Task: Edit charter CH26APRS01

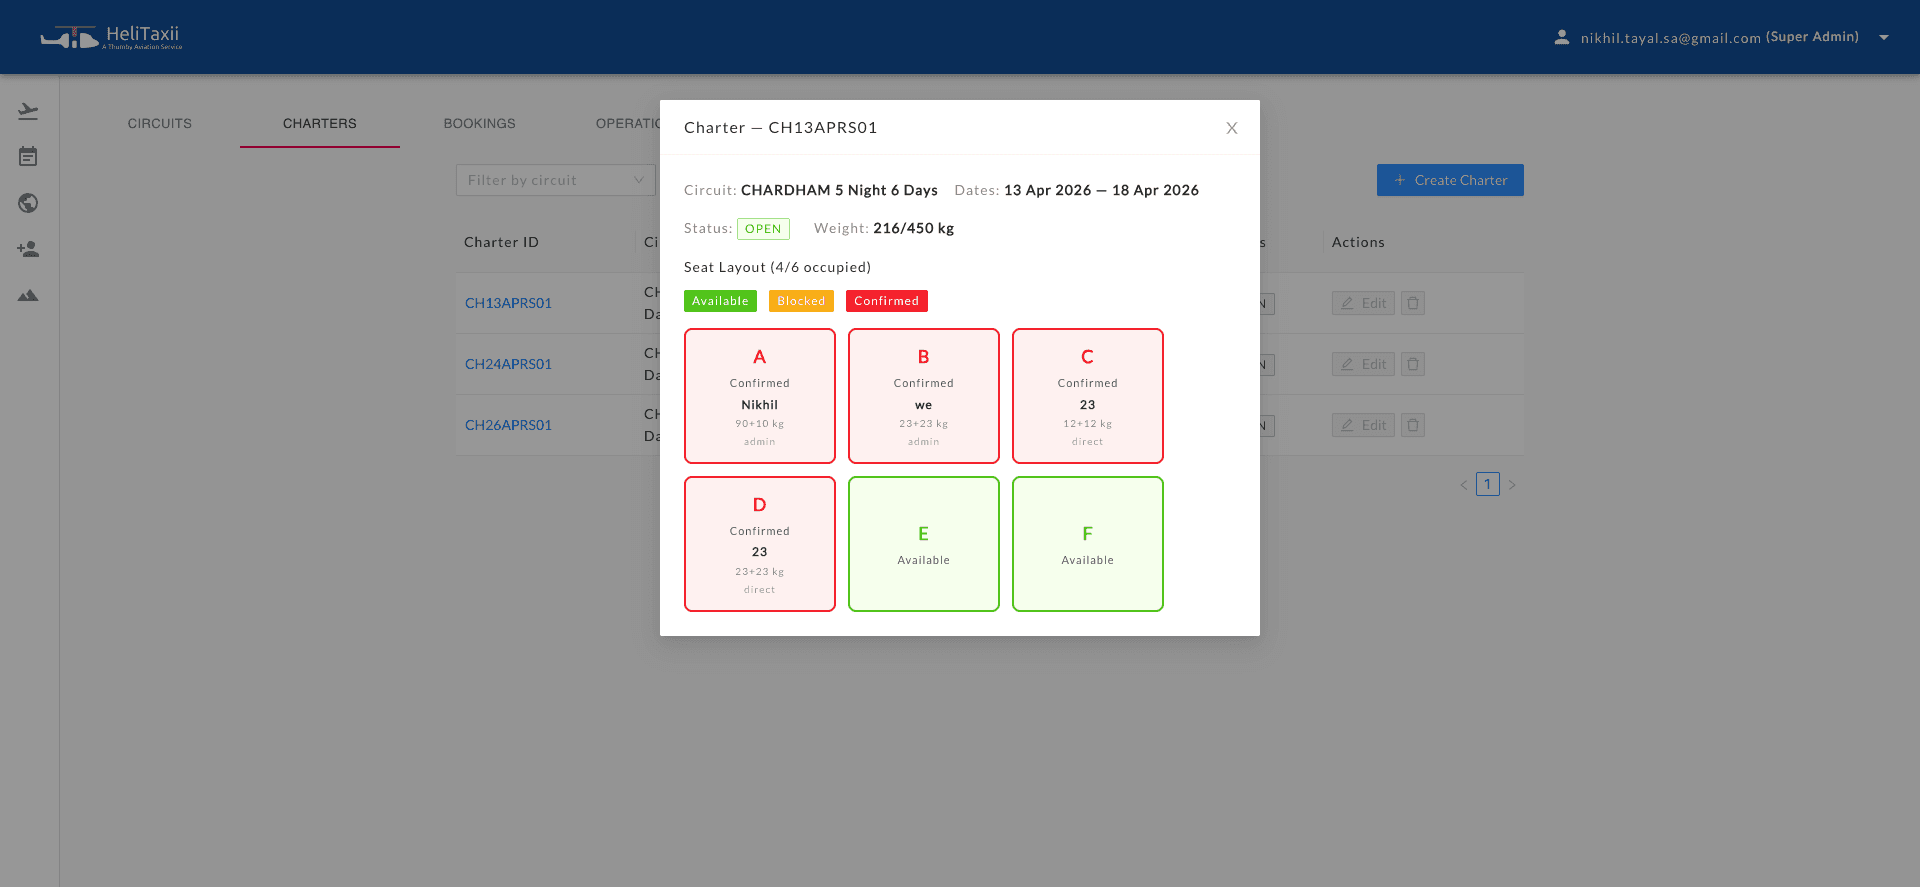Action: pyautogui.click(x=1363, y=425)
